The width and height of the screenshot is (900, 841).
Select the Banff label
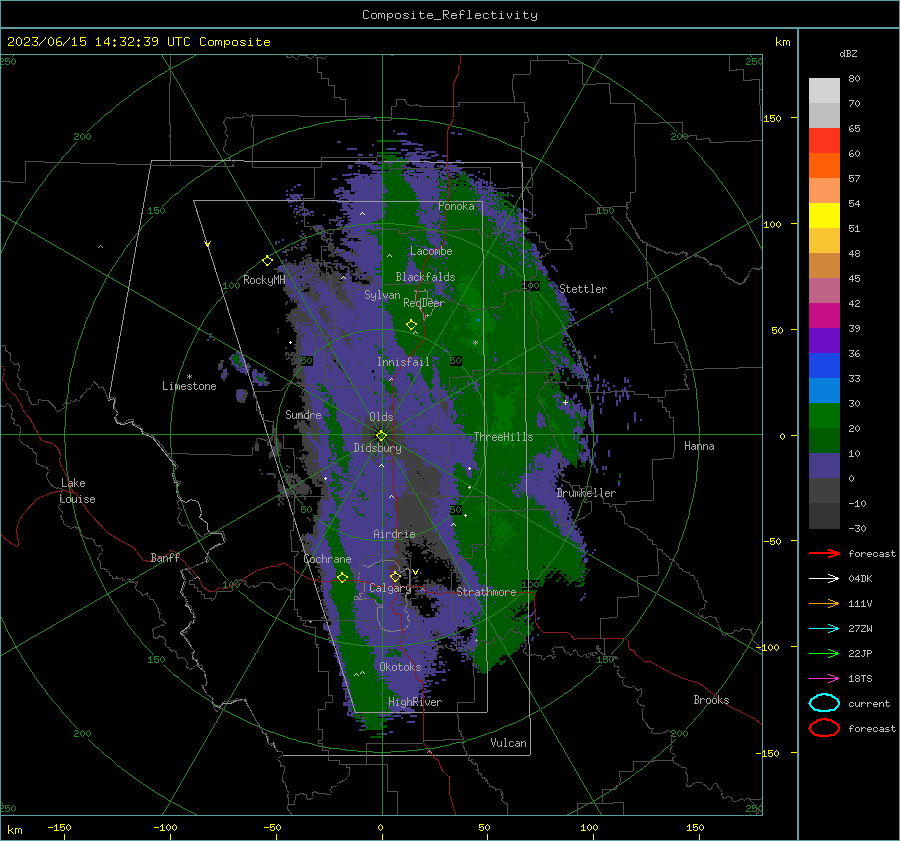[x=165, y=557]
